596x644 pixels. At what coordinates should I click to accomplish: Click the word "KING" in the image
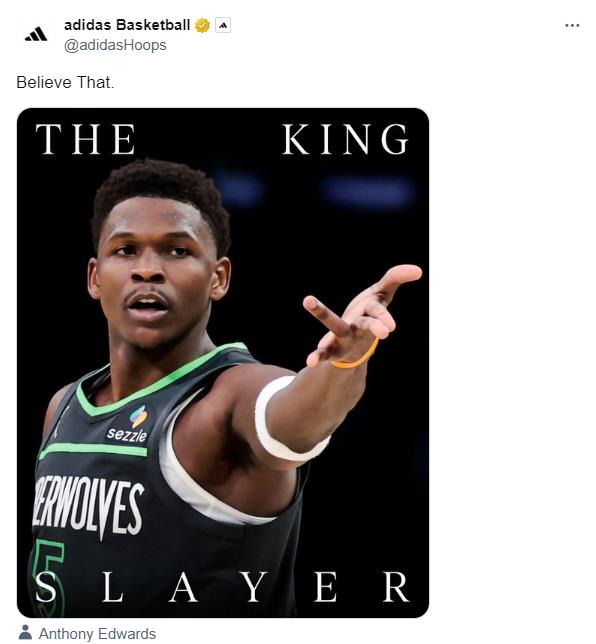[x=345, y=139]
